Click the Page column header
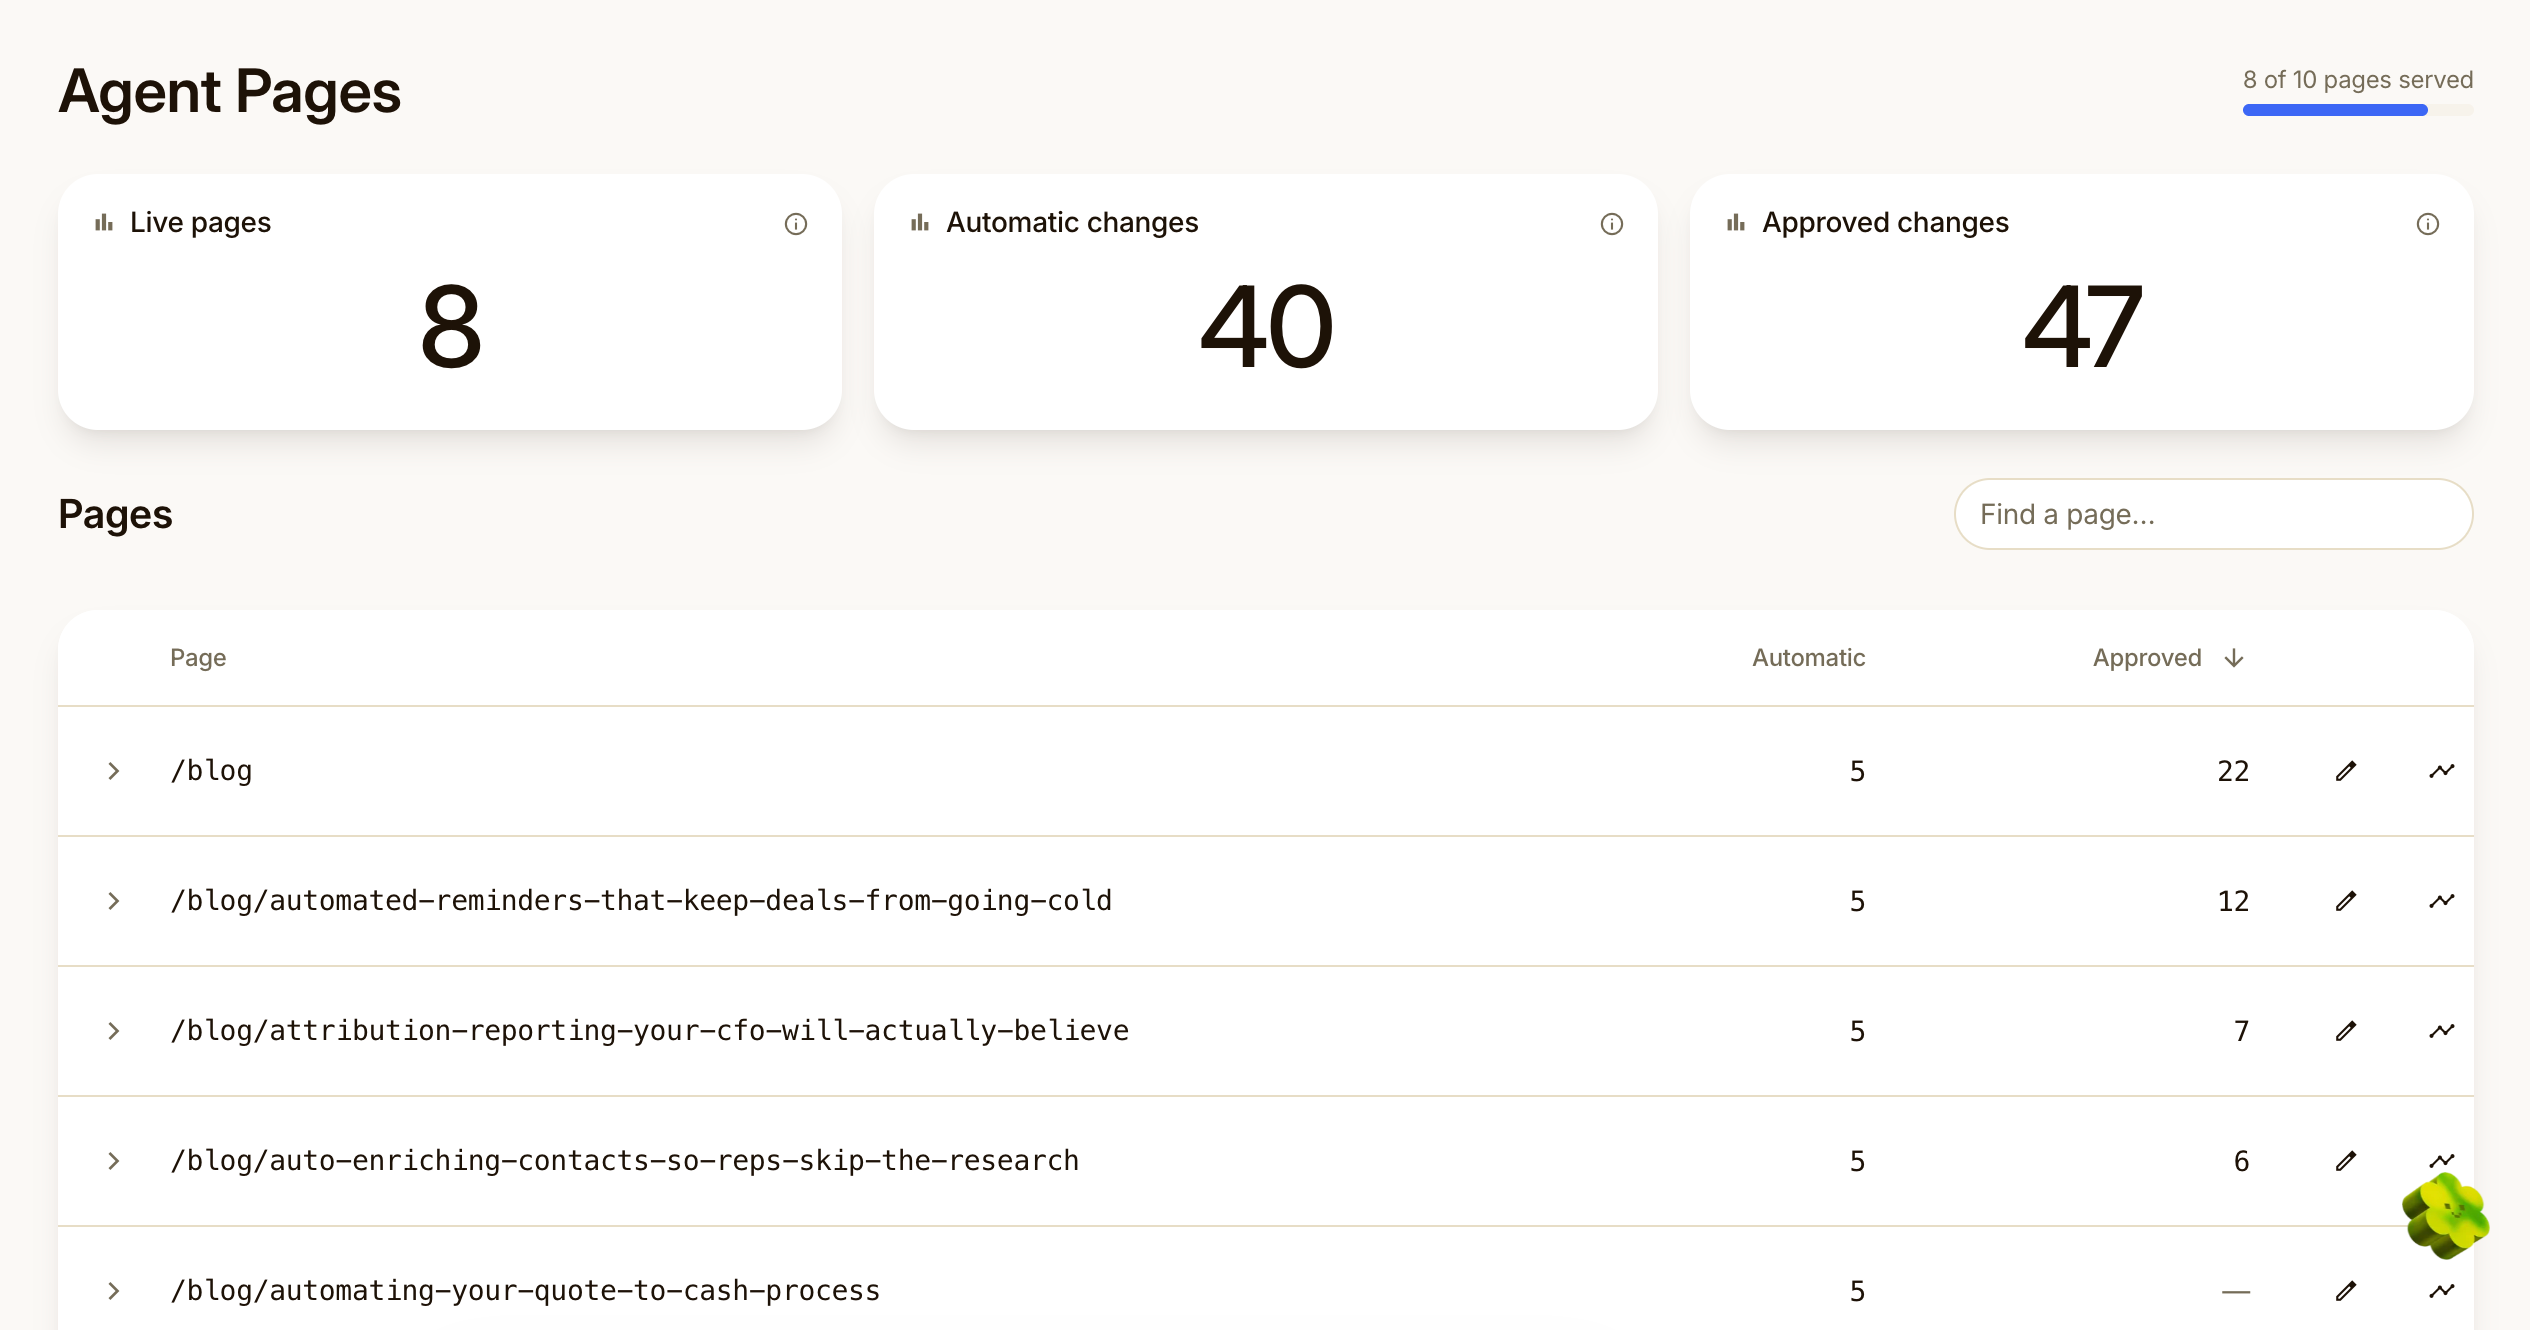The height and width of the screenshot is (1330, 2530). [x=198, y=658]
